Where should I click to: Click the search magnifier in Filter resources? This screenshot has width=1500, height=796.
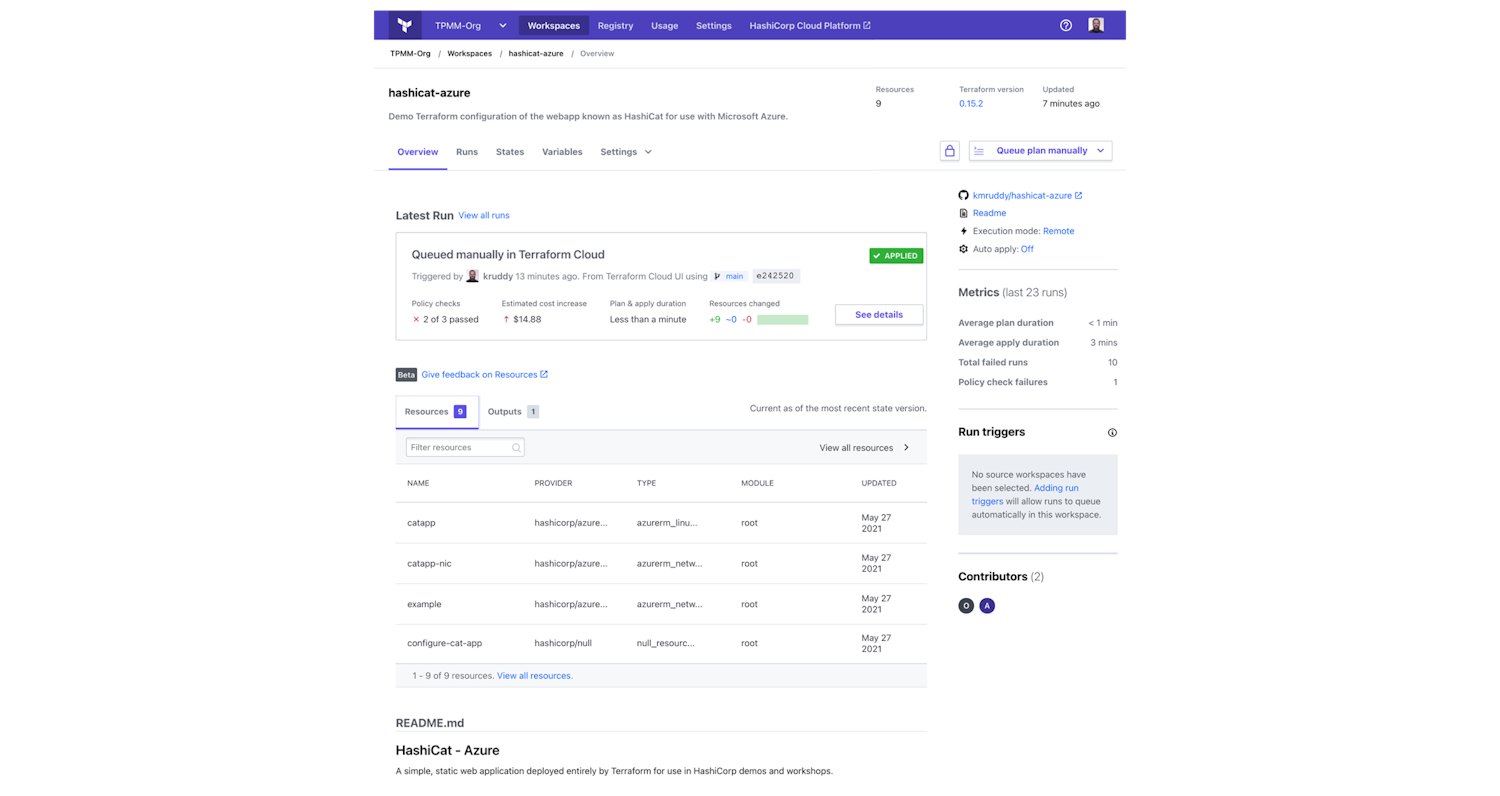point(518,447)
